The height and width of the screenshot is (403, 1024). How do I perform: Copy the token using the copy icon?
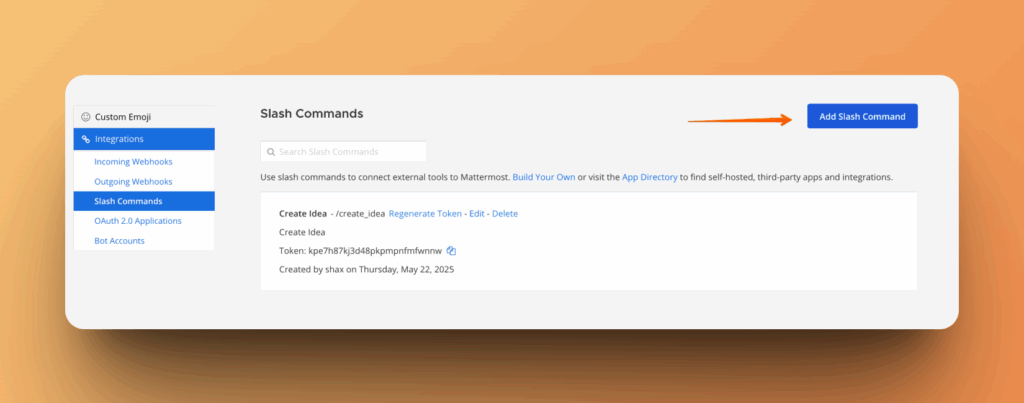pos(451,250)
